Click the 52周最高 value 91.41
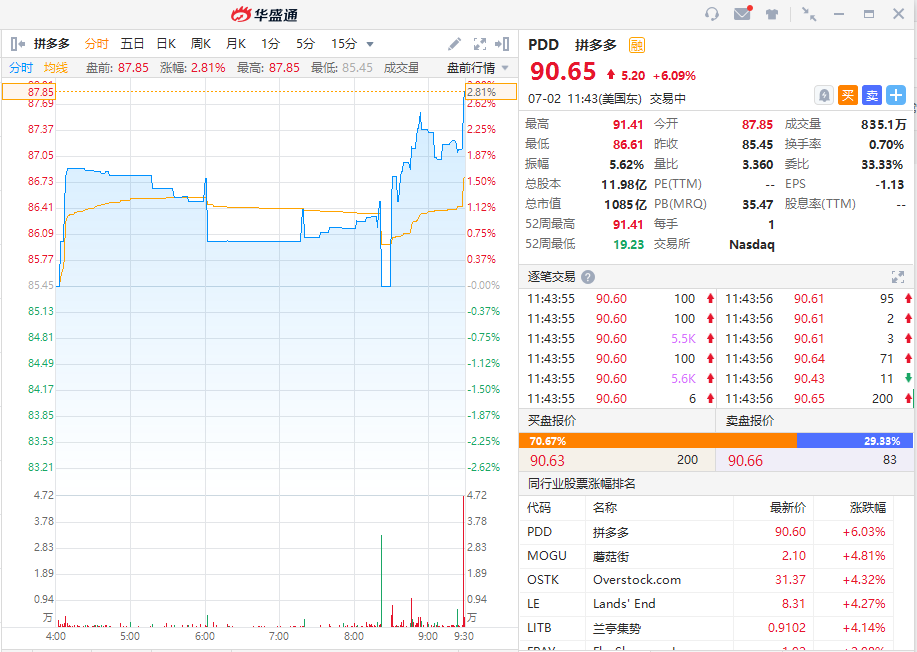This screenshot has height=652, width=917. click(628, 225)
